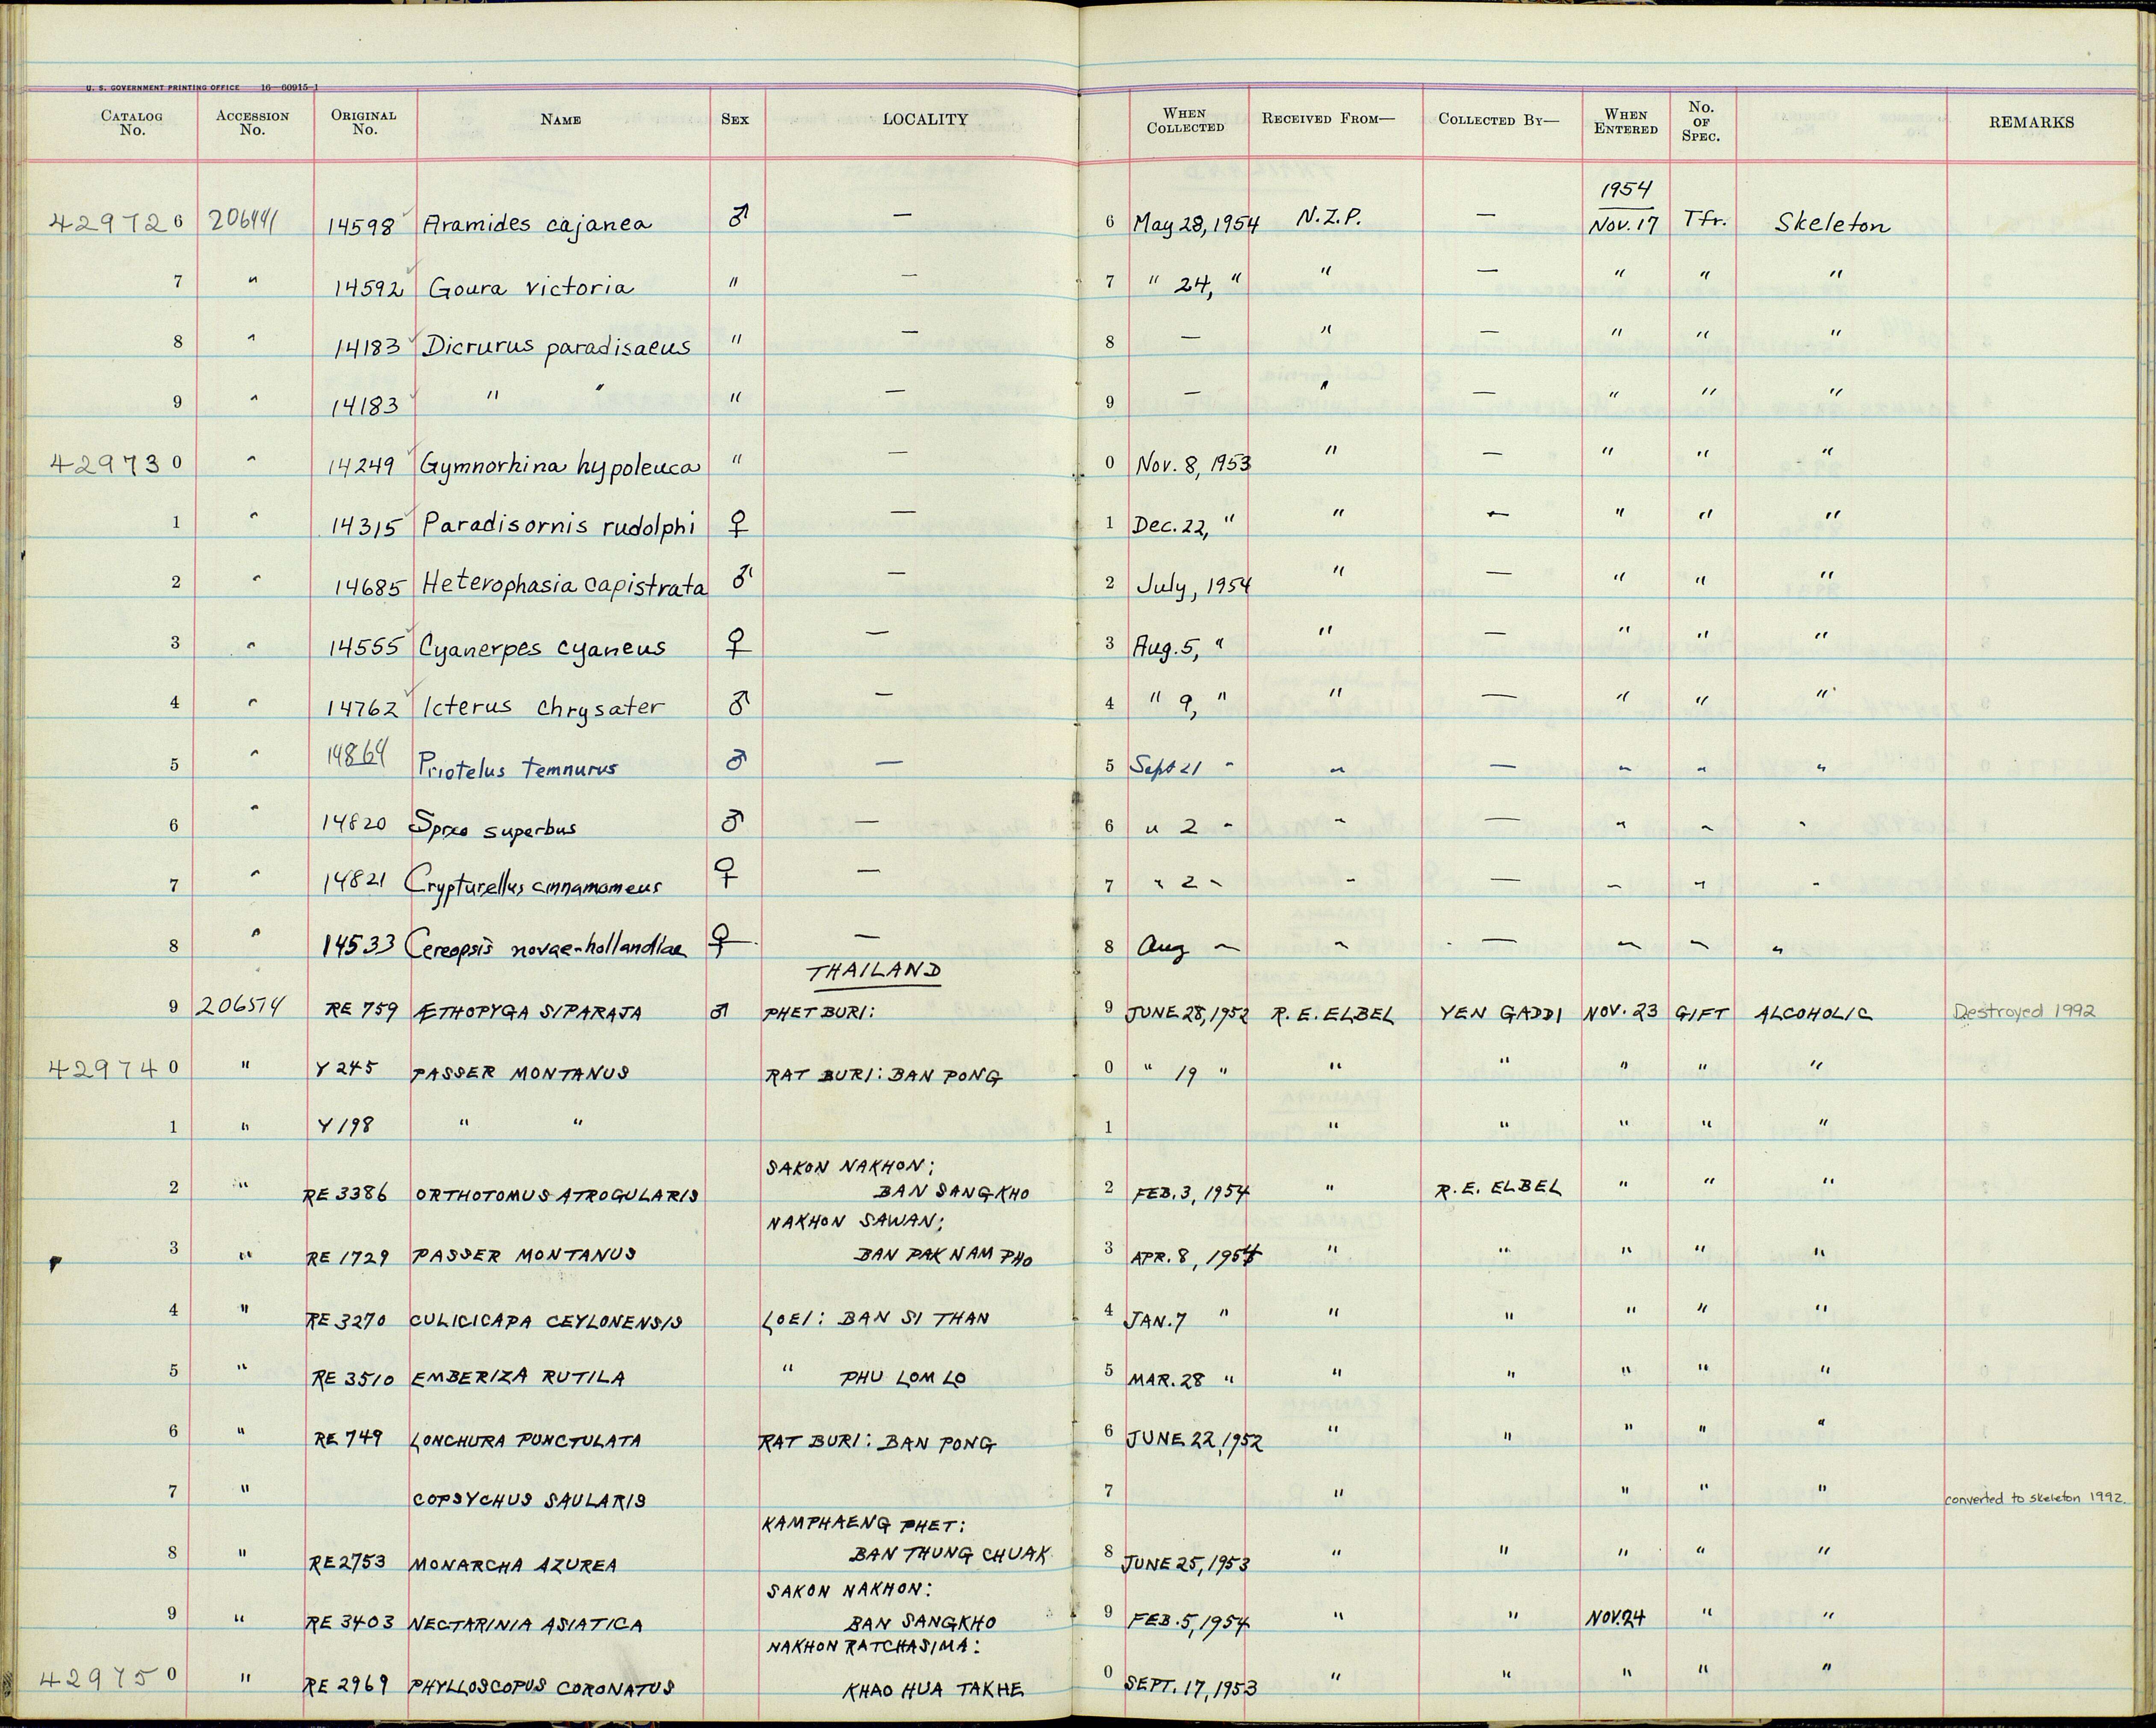Screen dimensions: 2156x1728
Task: Click the 'When Collected' column header
Action: tap(1185, 120)
